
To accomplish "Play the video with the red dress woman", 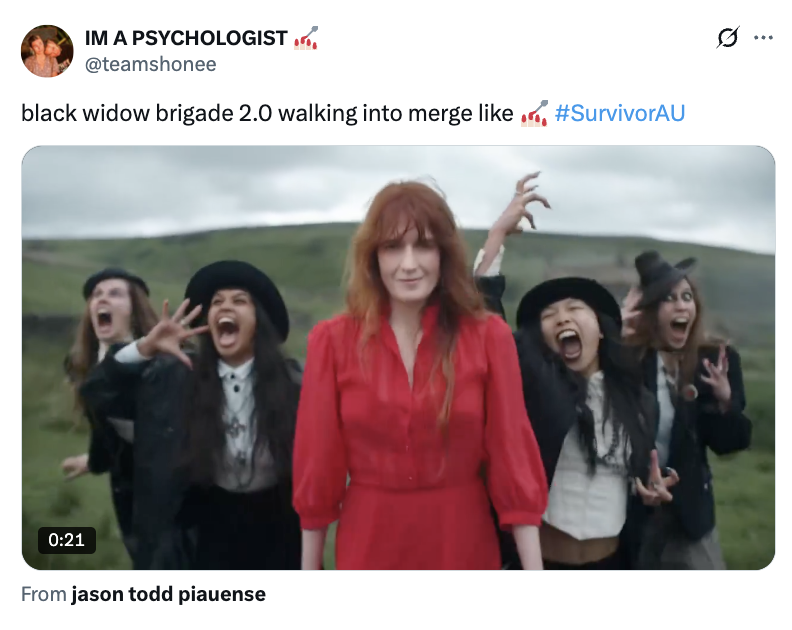I will point(398,358).
